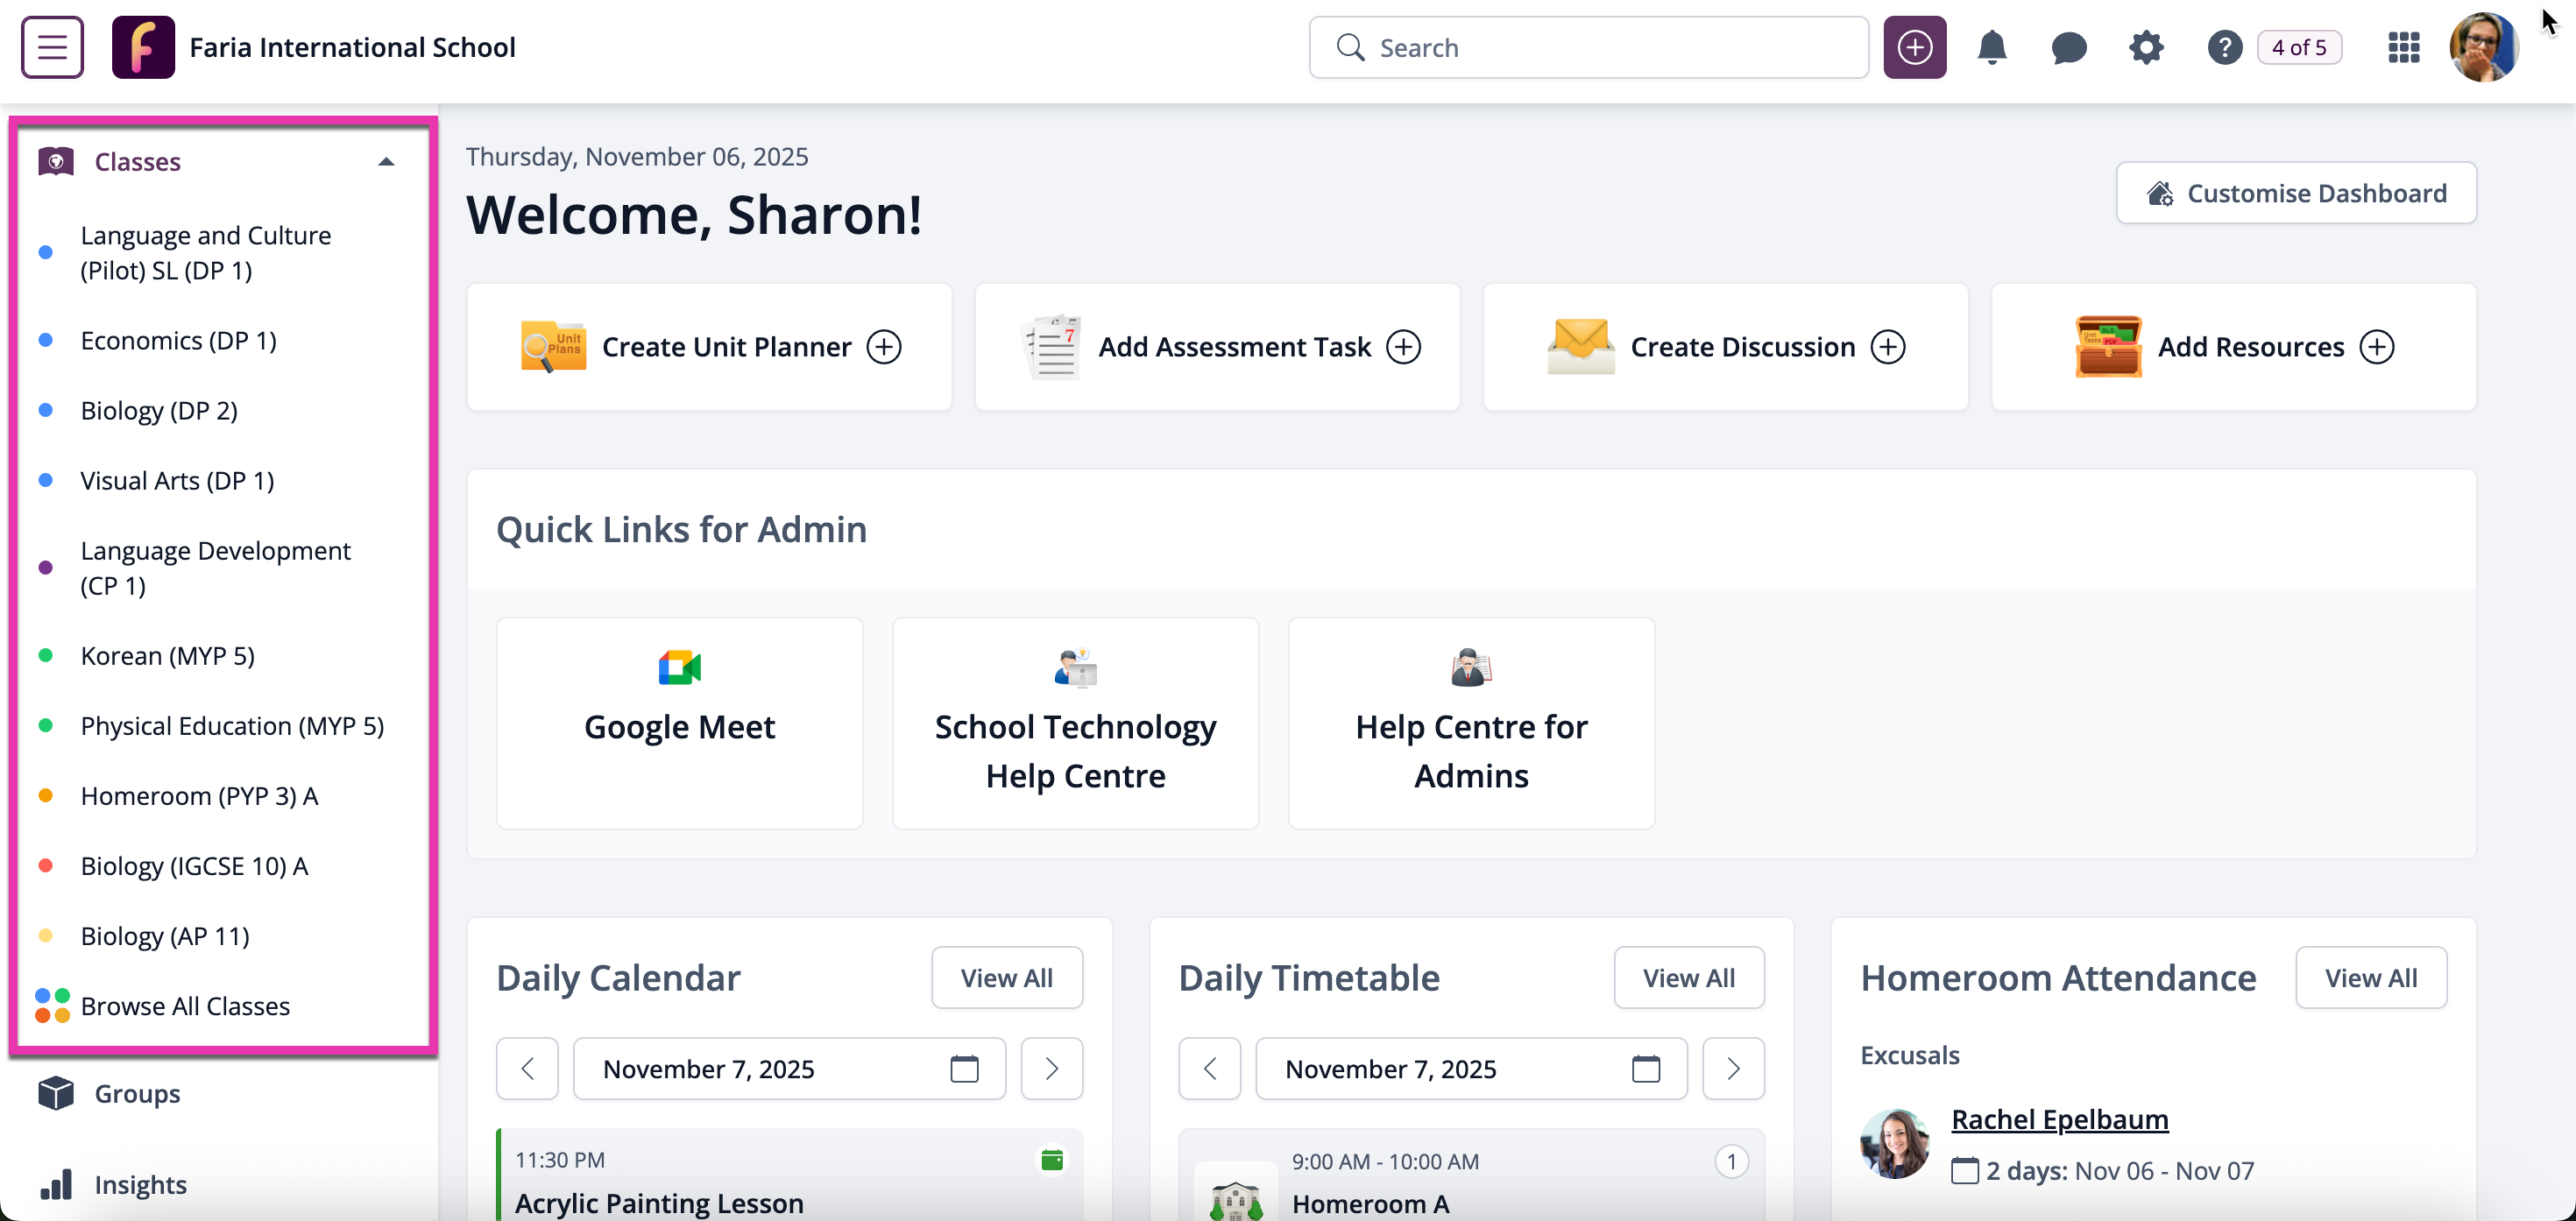The height and width of the screenshot is (1221, 2576).
Task: Open the messages chat bubble
Action: tap(2068, 47)
